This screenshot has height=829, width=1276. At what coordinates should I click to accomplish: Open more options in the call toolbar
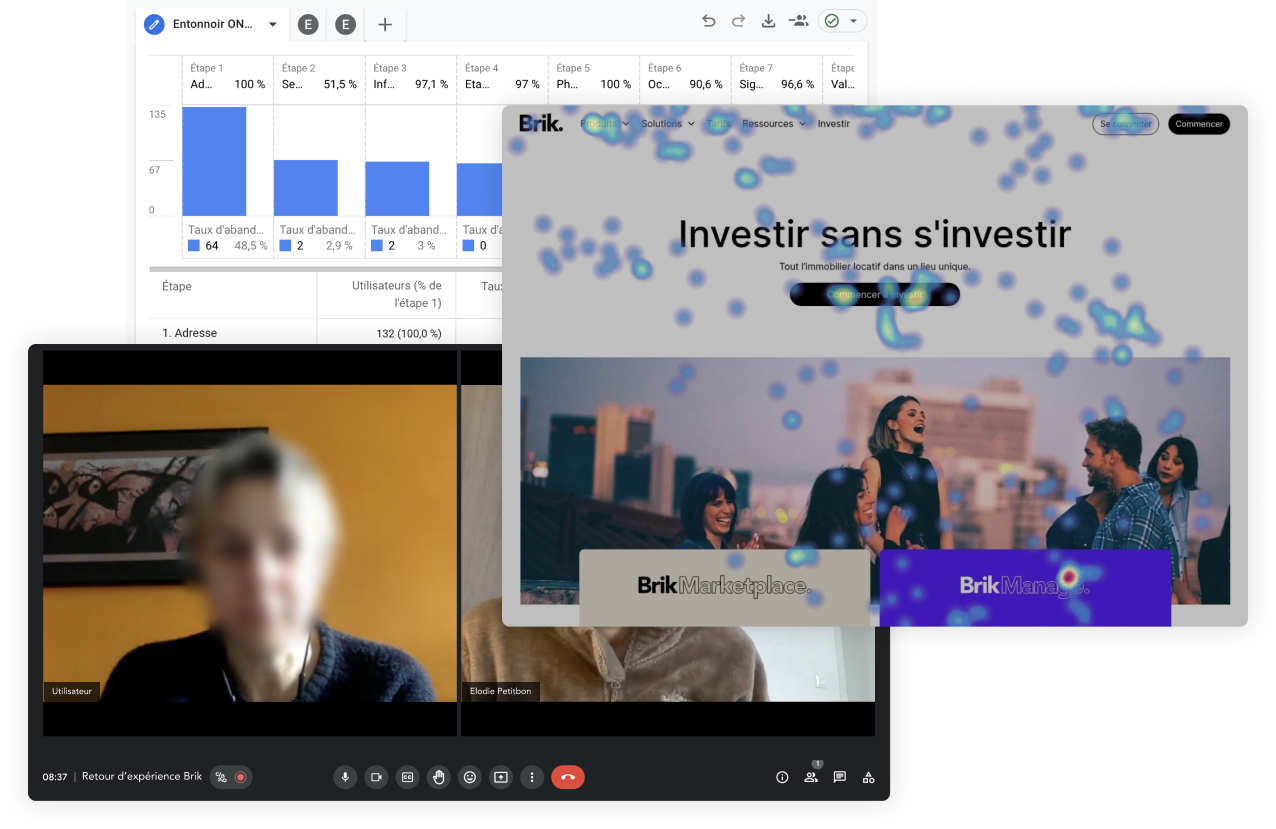point(532,777)
